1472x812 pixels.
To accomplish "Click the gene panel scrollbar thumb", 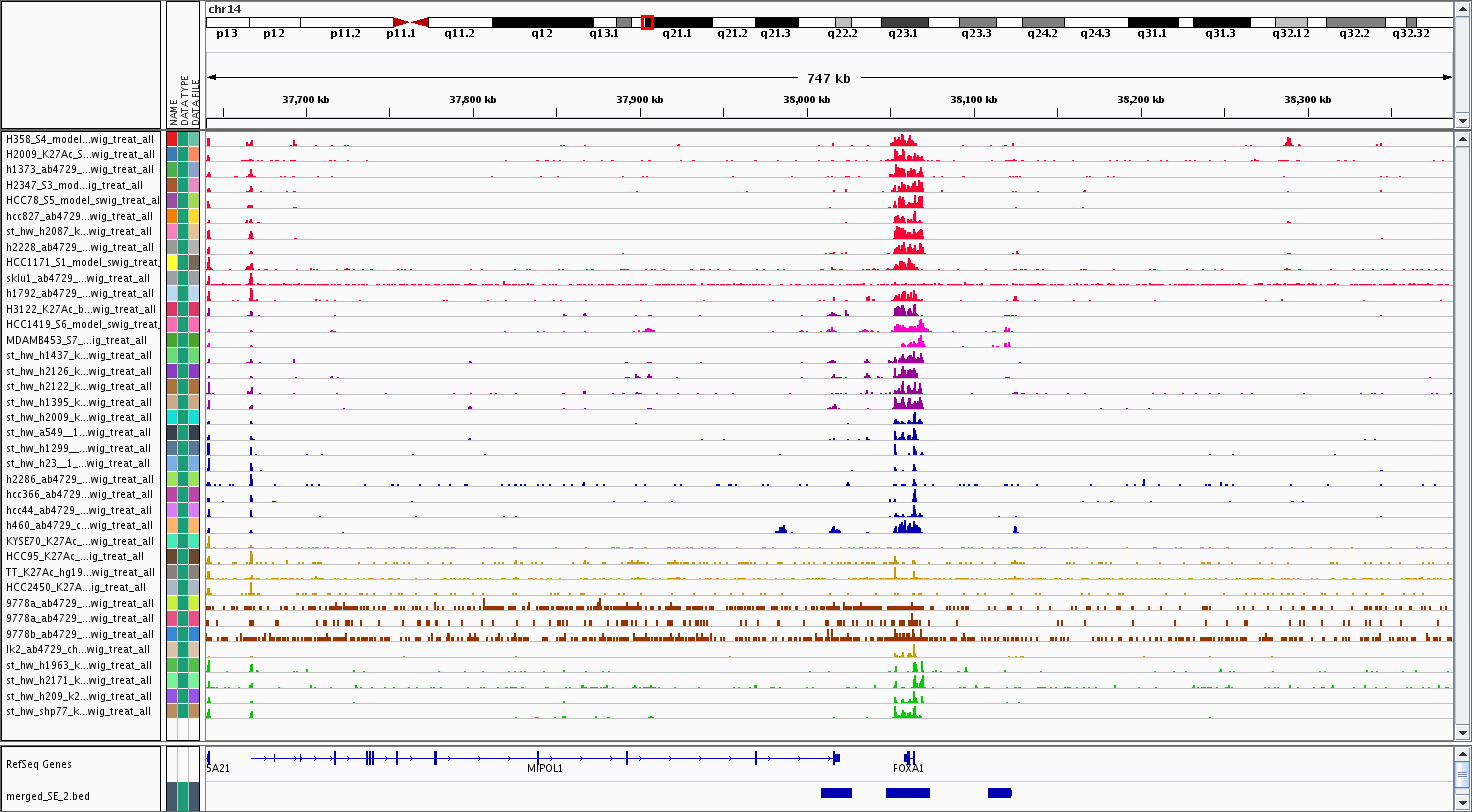I will (x=1461, y=771).
